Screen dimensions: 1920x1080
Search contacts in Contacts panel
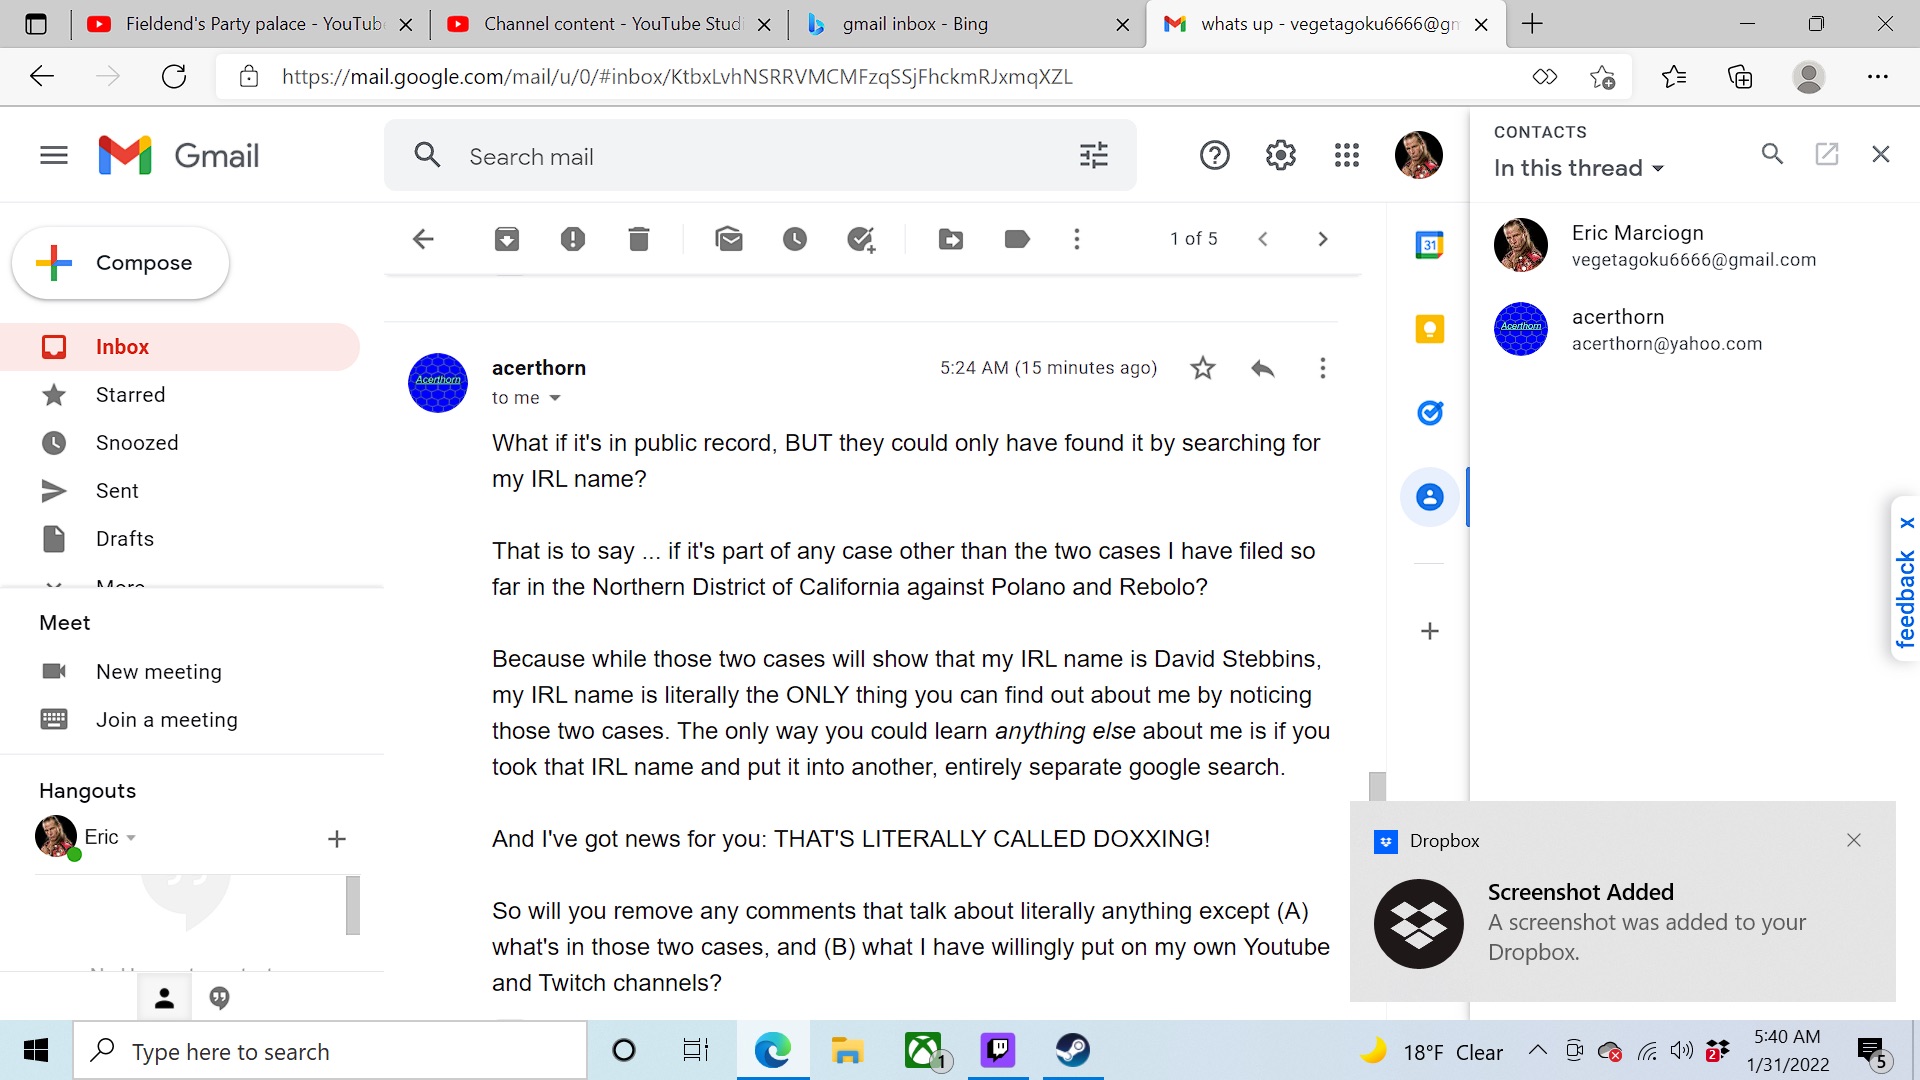pyautogui.click(x=1772, y=154)
